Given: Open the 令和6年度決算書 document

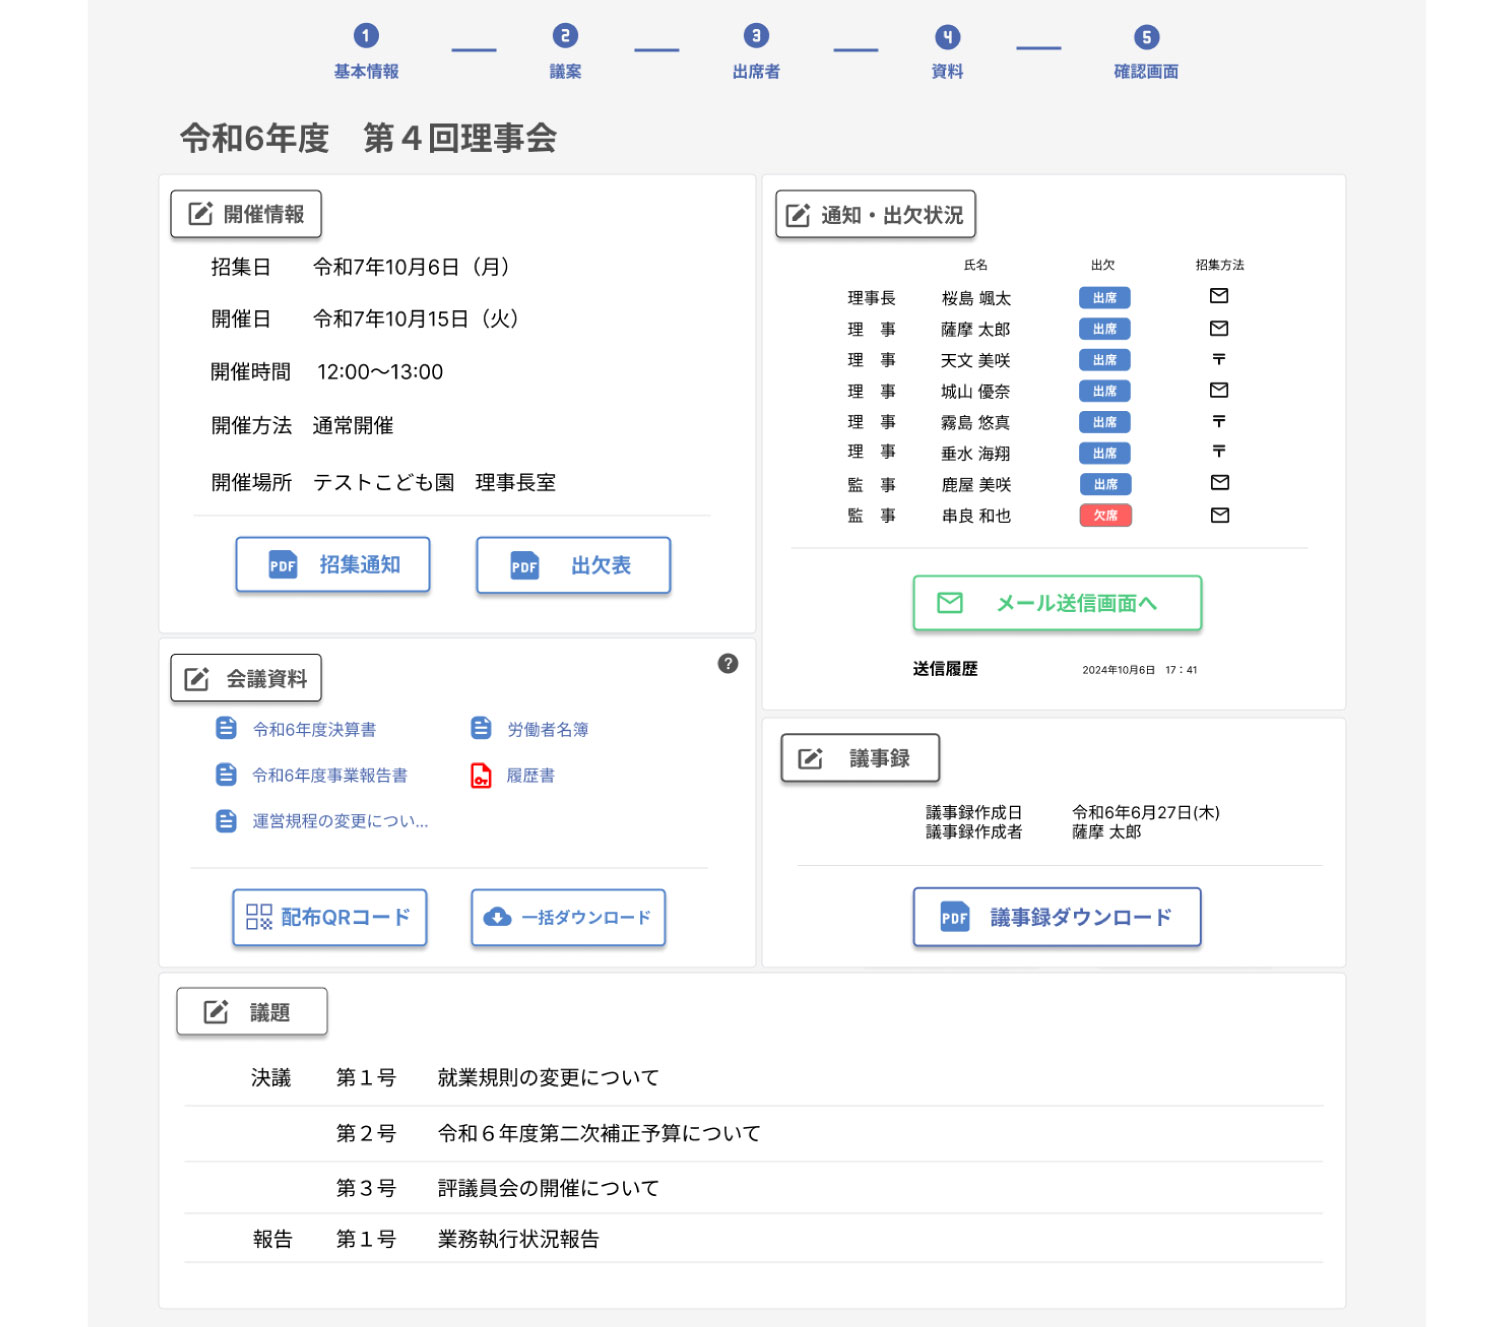Looking at the screenshot, I should [314, 729].
